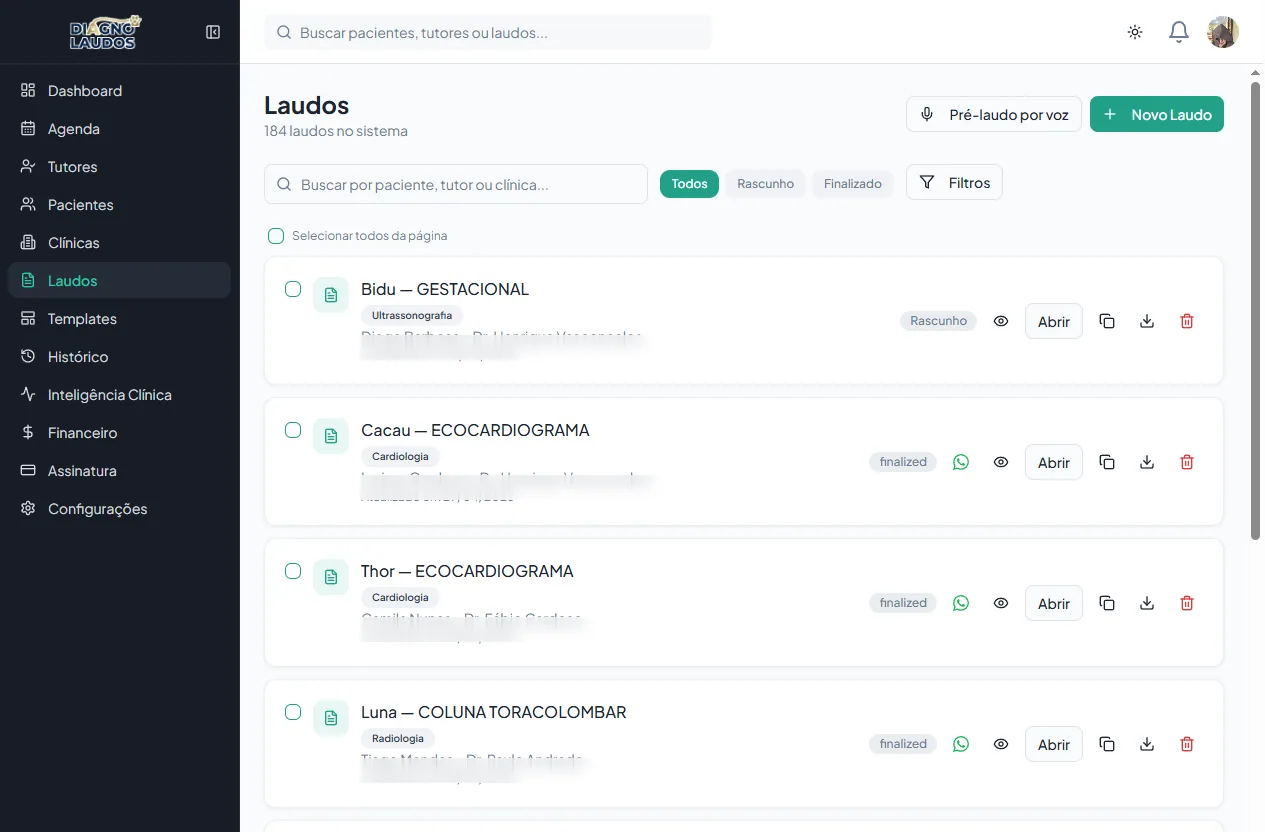This screenshot has width=1265, height=832.
Task: Open Templates in the sidebar
Action: tap(119, 319)
